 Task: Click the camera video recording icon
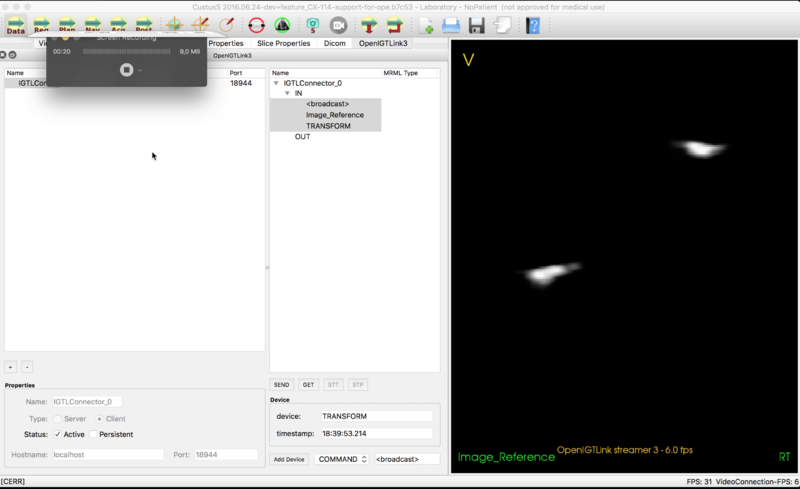(339, 25)
